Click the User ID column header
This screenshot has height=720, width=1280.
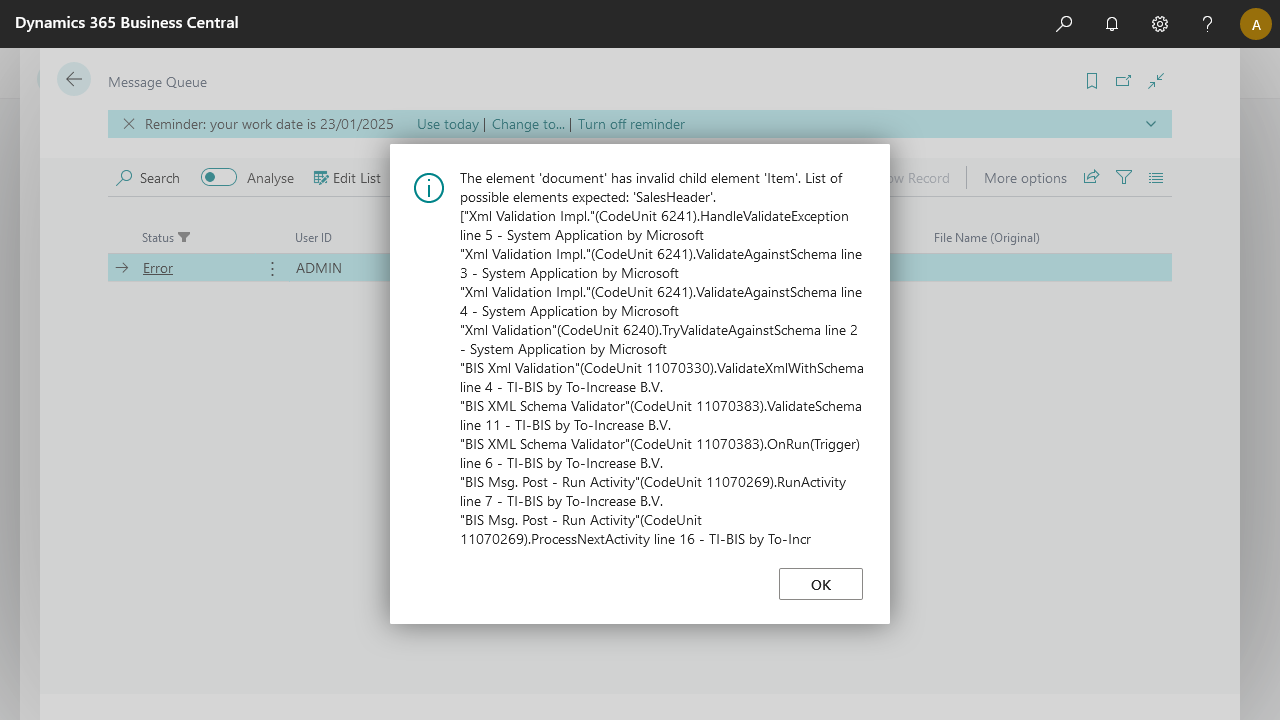tap(313, 238)
